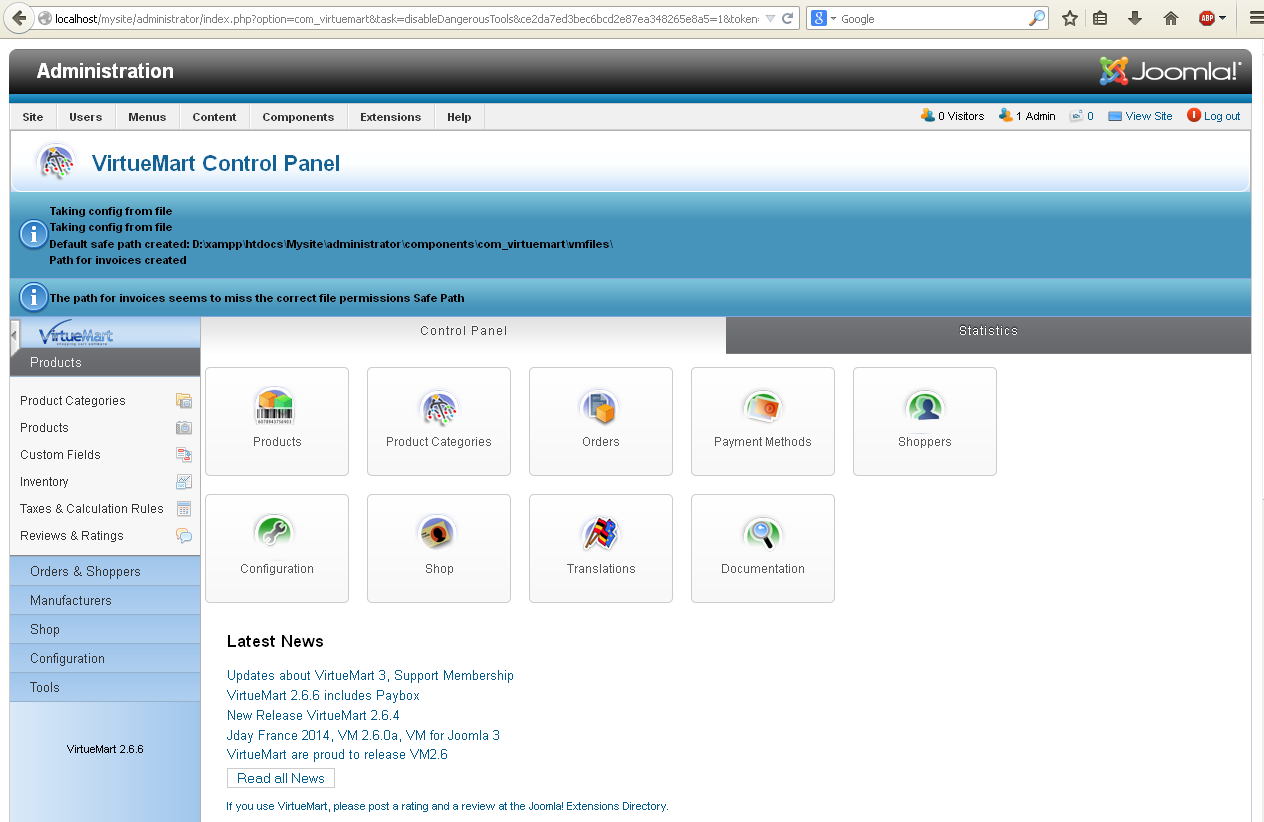Open the Extensions menu
This screenshot has width=1264, height=822.
tap(391, 117)
